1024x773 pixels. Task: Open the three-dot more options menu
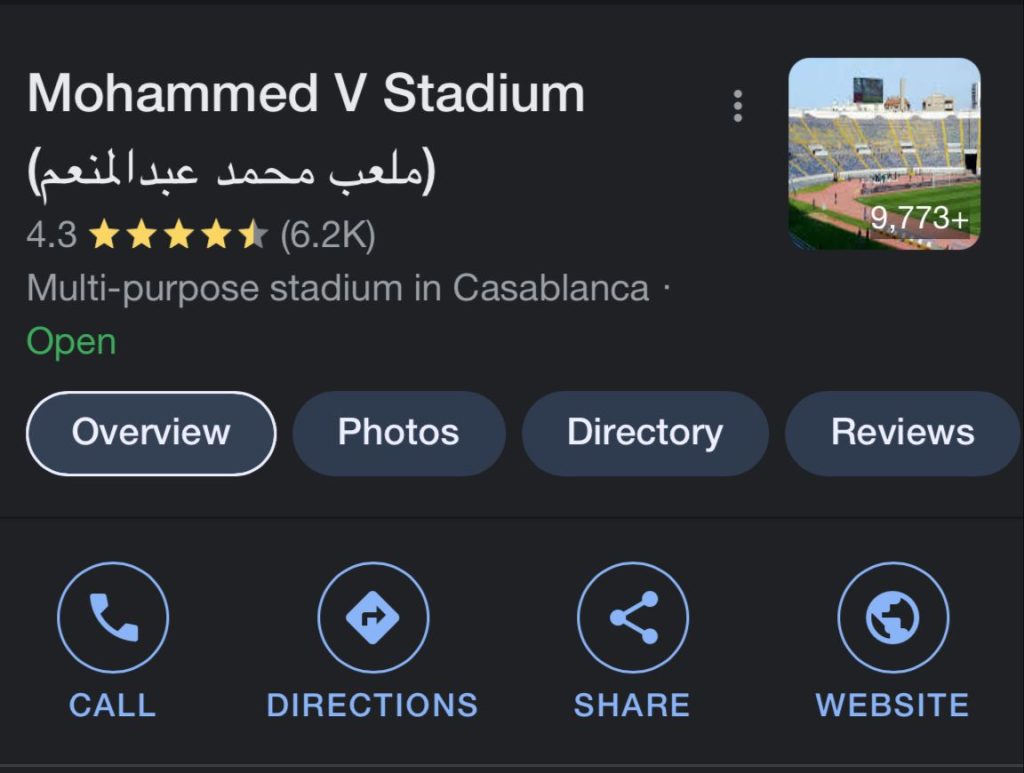738,106
